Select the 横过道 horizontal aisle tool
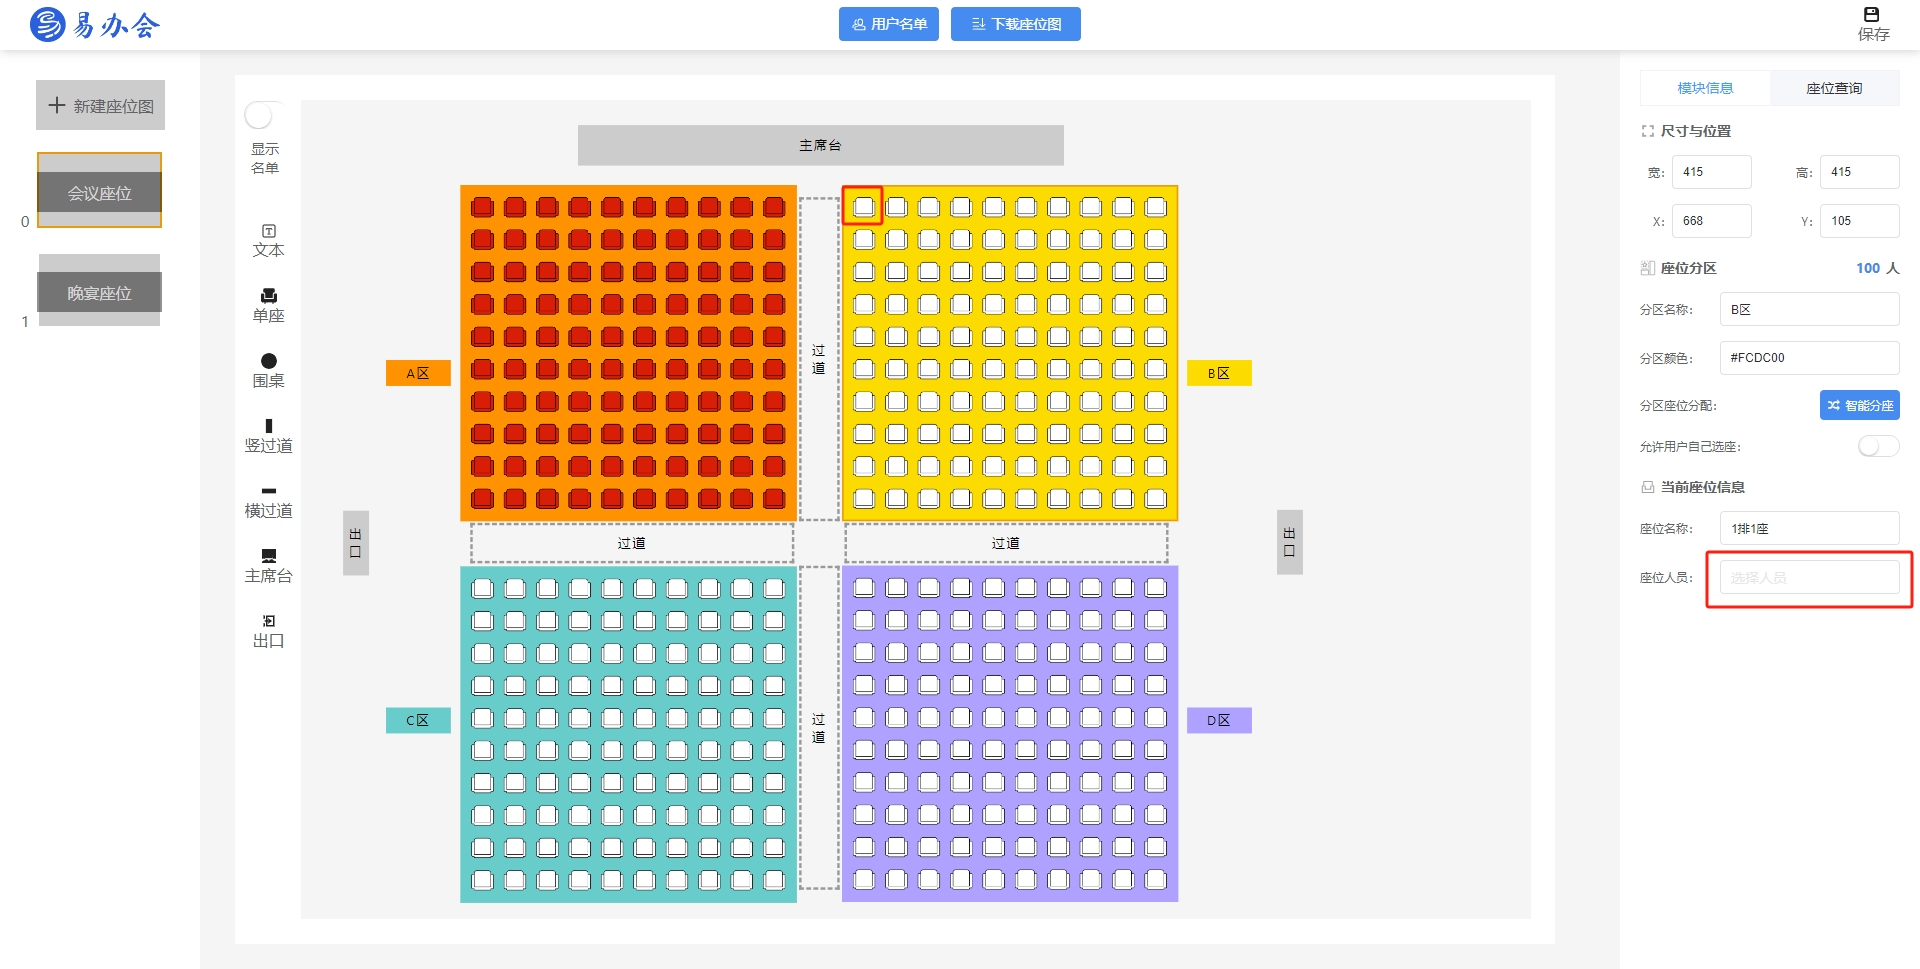Screen dimensions: 1920x969 tap(268, 491)
